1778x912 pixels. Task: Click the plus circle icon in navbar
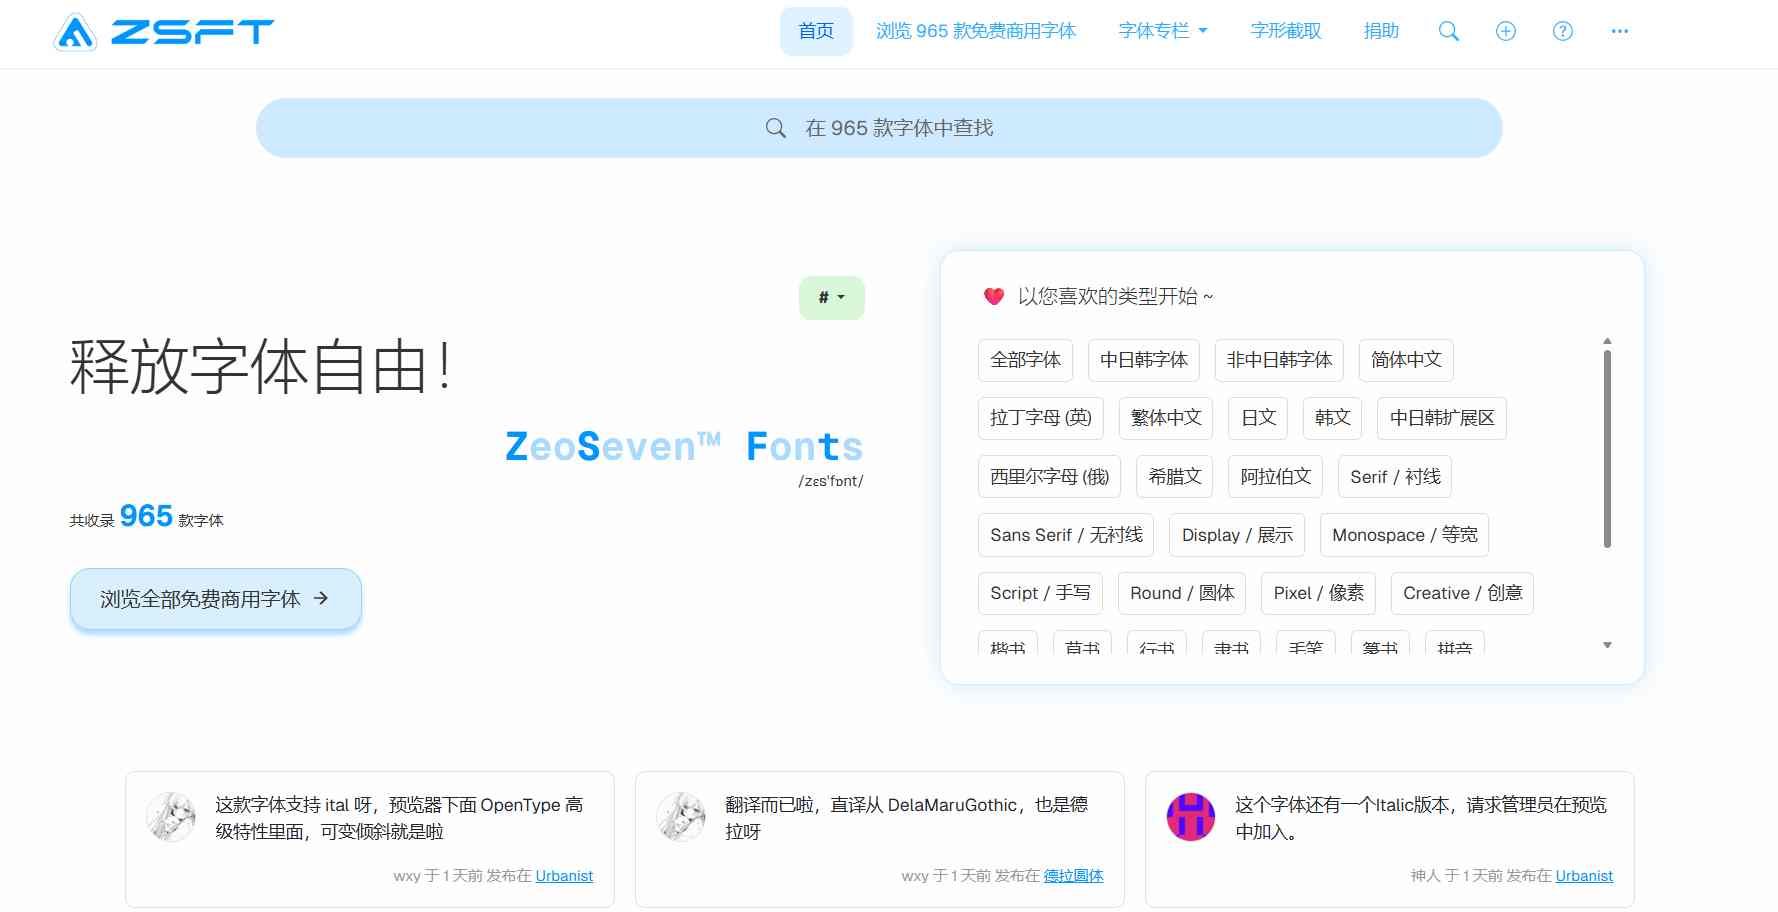tap(1505, 31)
